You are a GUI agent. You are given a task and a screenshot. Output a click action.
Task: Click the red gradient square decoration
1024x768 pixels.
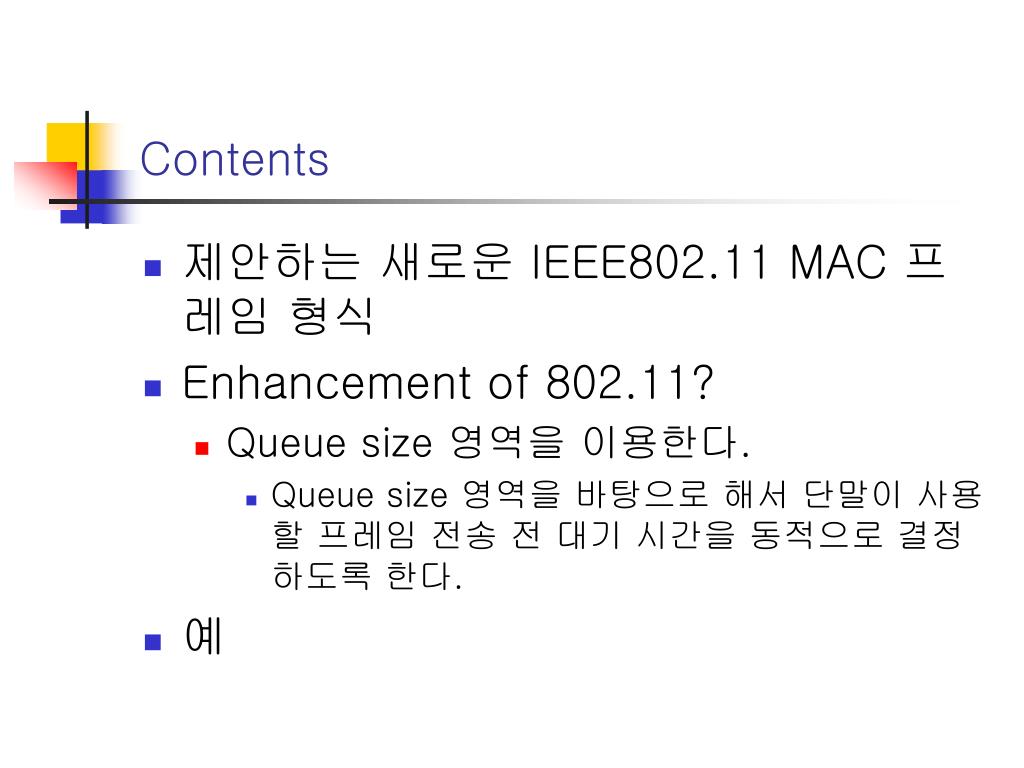point(44,183)
